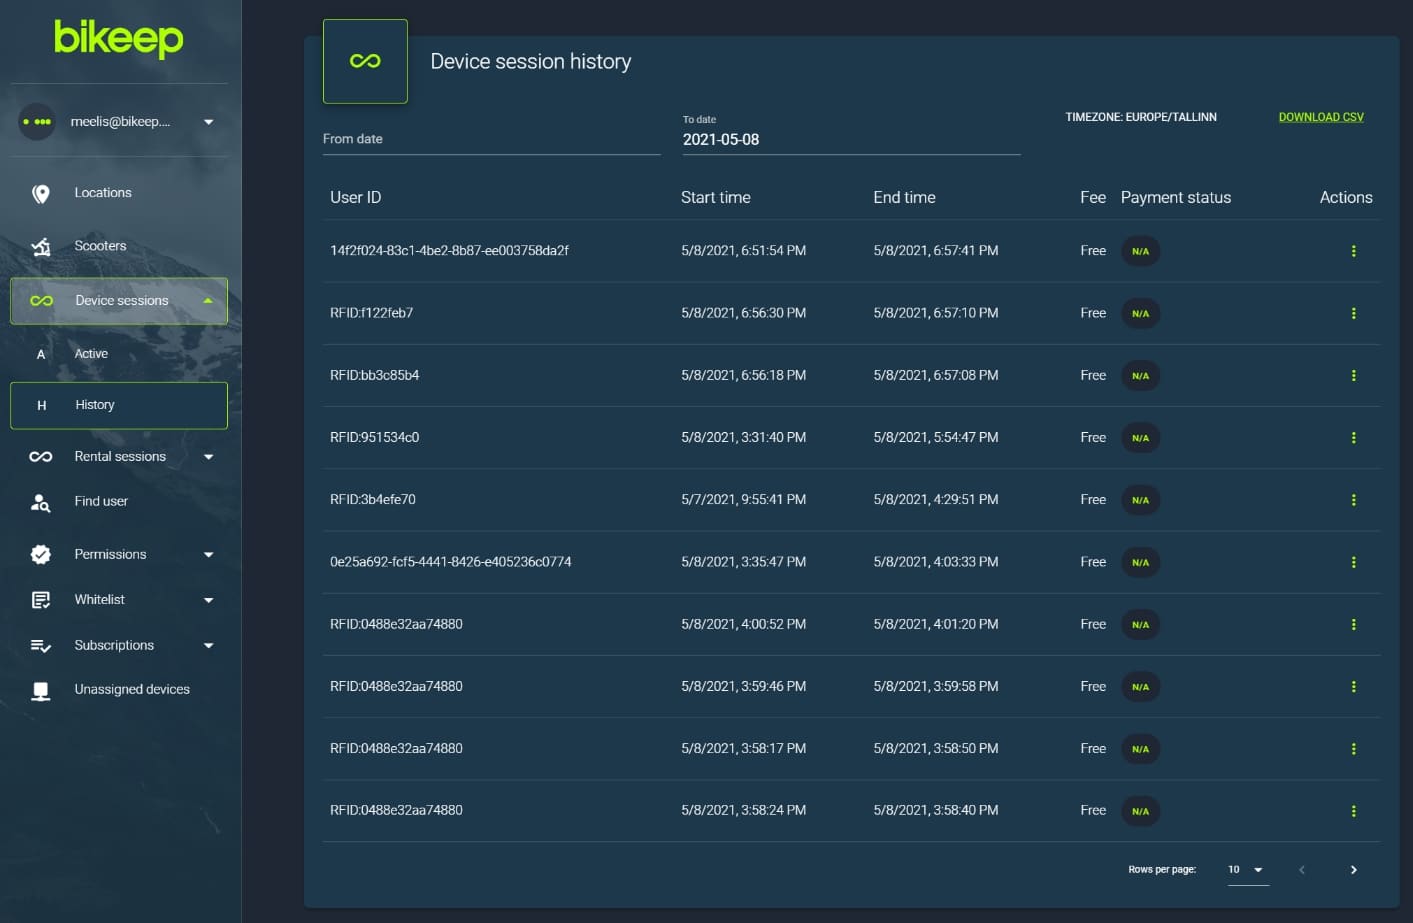Screen dimensions: 1413x923
Task: Click the Locations pin icon
Action: click(x=41, y=193)
